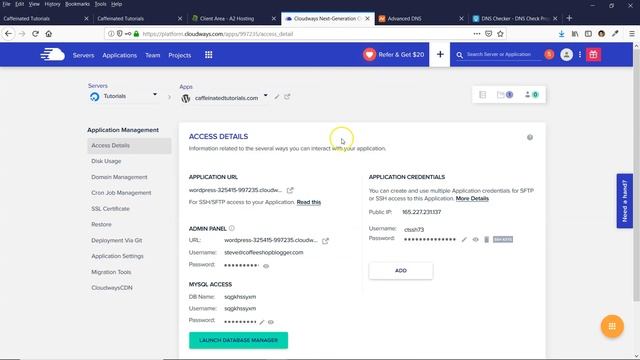This screenshot has width=640, height=360.
Task: Open Admin Panel URL external link icon
Action: coord(325,241)
